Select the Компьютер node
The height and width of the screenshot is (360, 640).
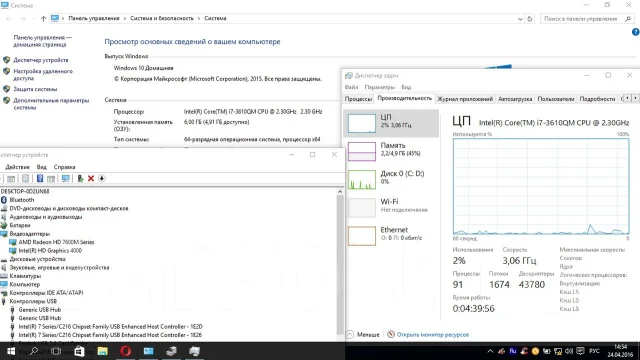pyautogui.click(x=25, y=284)
